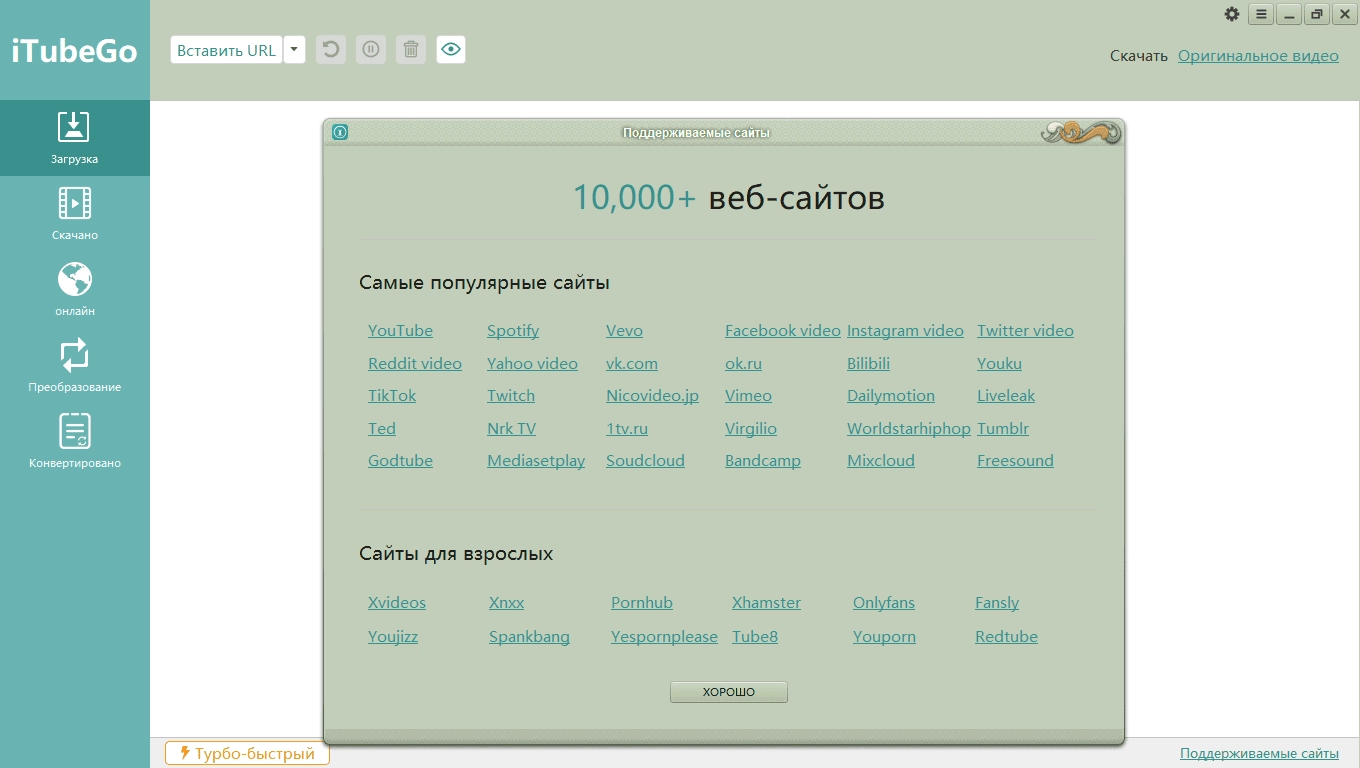This screenshot has height=768, width=1360.
Task: Click the trash delete icon in toolbar
Action: click(x=411, y=49)
